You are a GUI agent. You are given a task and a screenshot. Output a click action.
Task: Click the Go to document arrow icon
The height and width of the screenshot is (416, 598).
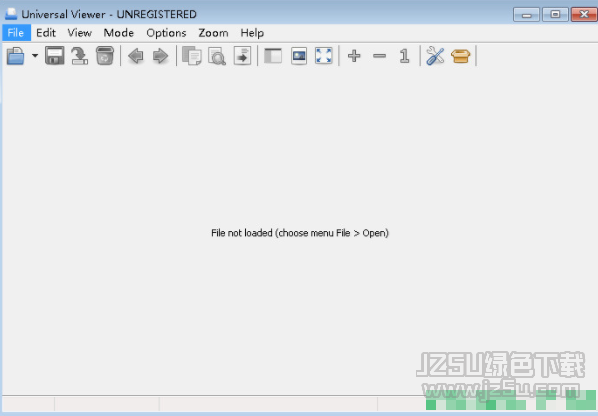243,56
